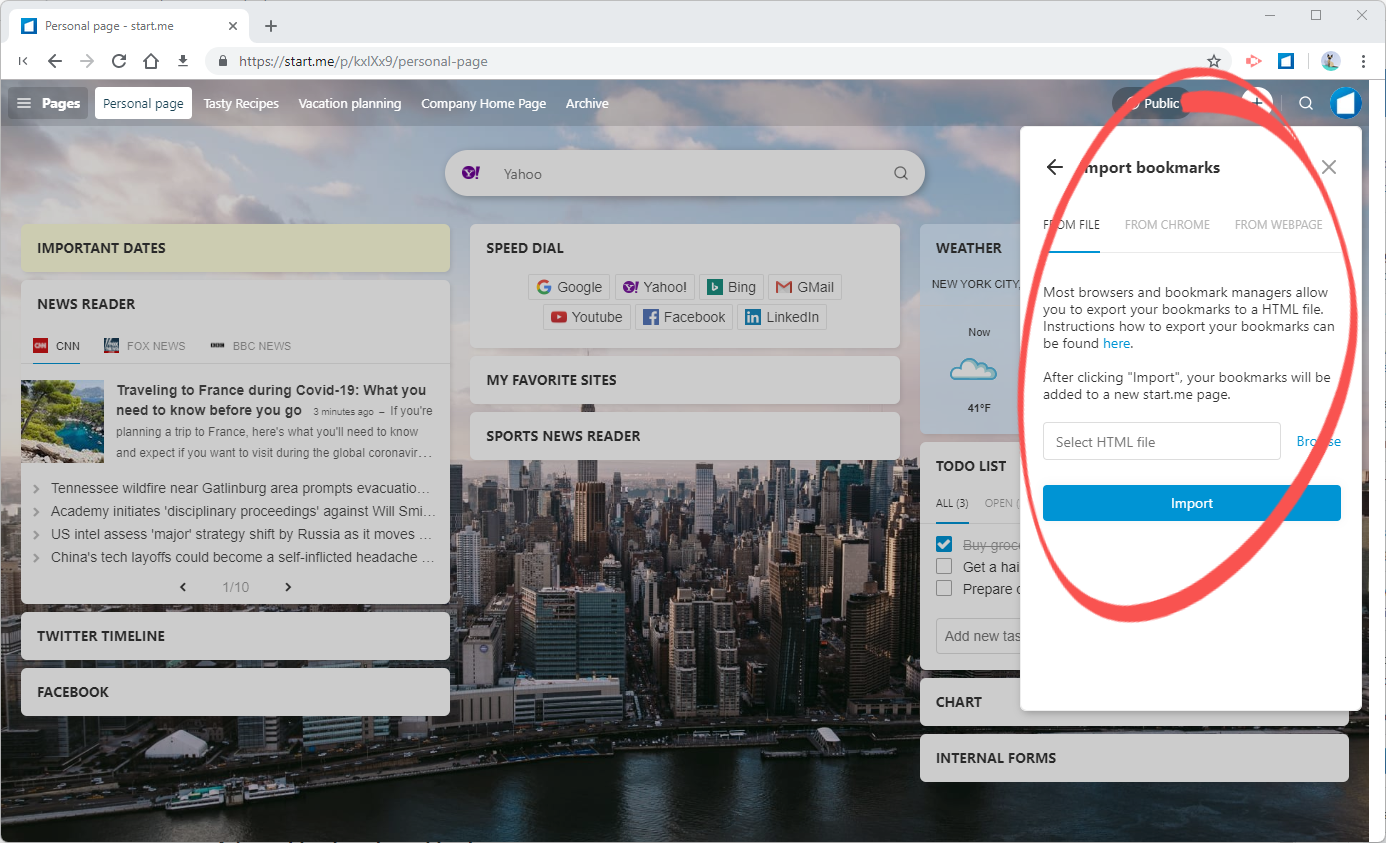Click the browser forward arrow
Viewport: 1386px width, 843px height.
87,61
